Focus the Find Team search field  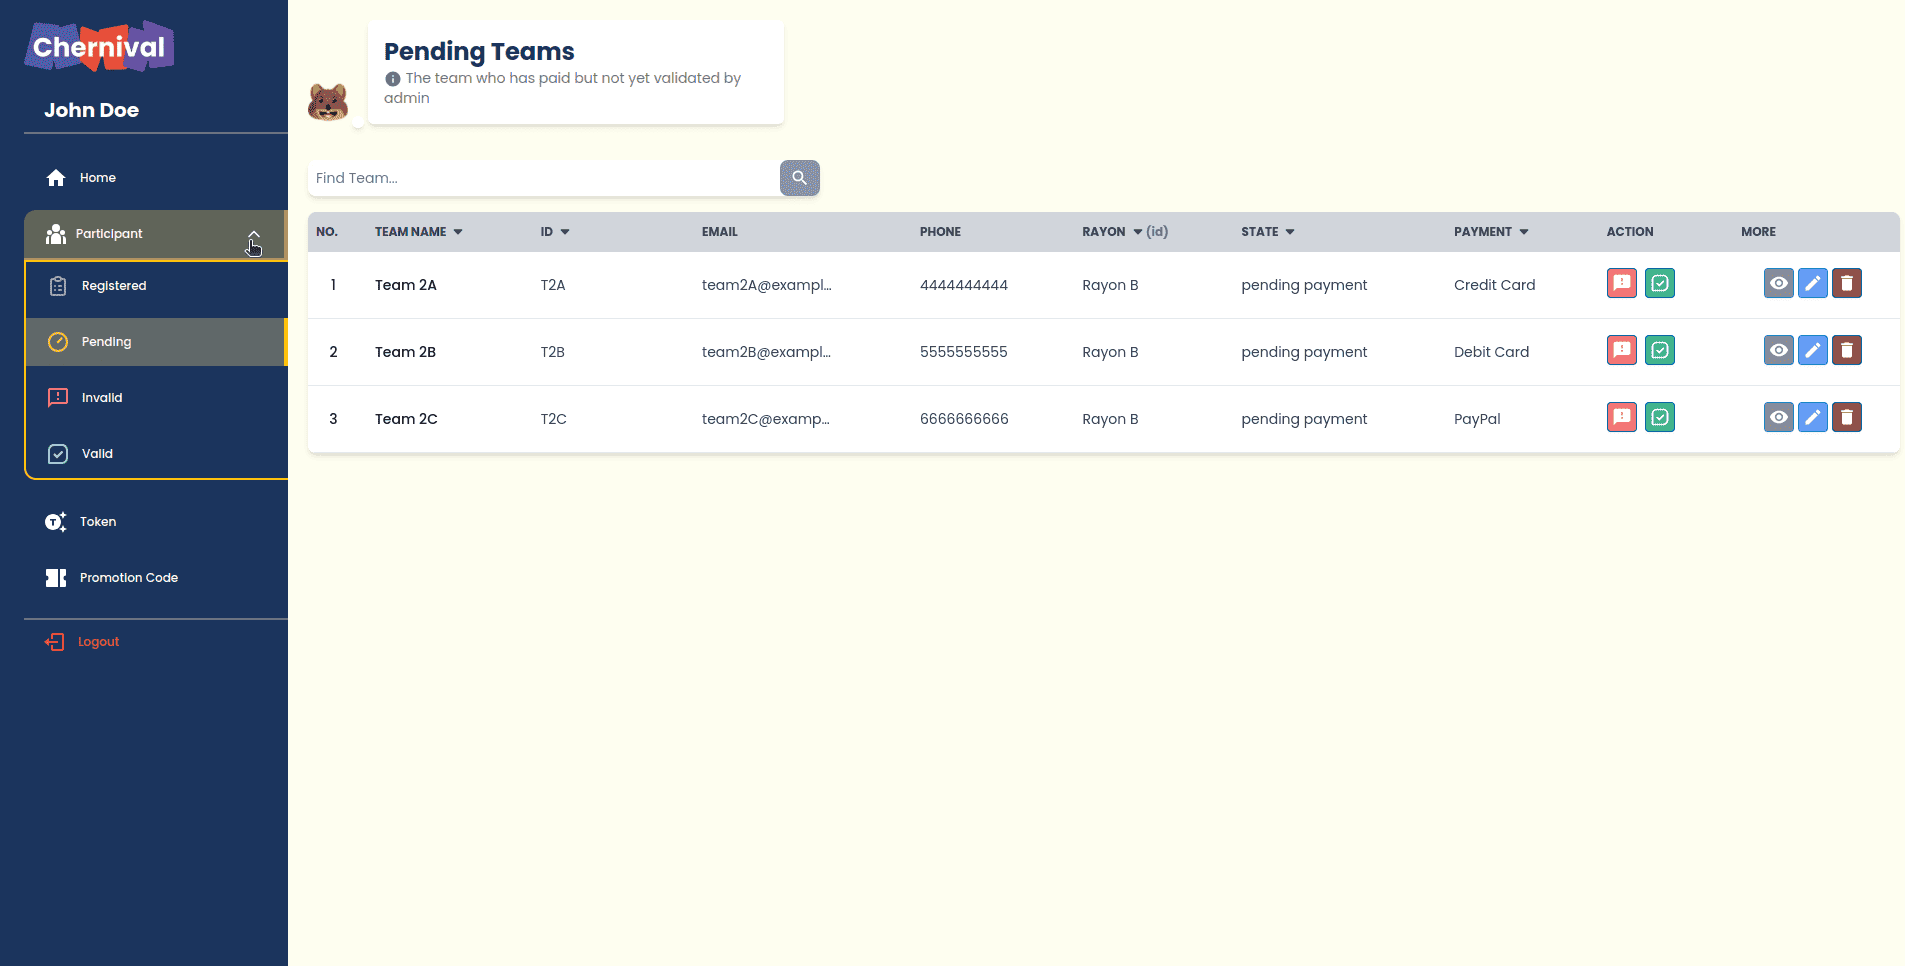[543, 178]
